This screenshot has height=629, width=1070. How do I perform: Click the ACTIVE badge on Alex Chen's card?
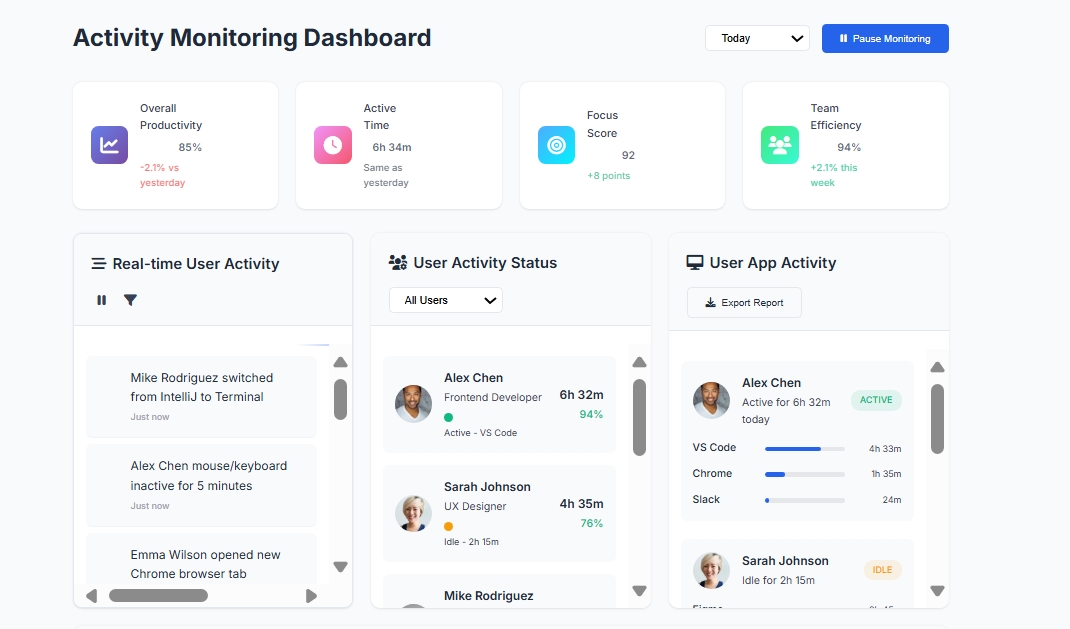point(876,399)
